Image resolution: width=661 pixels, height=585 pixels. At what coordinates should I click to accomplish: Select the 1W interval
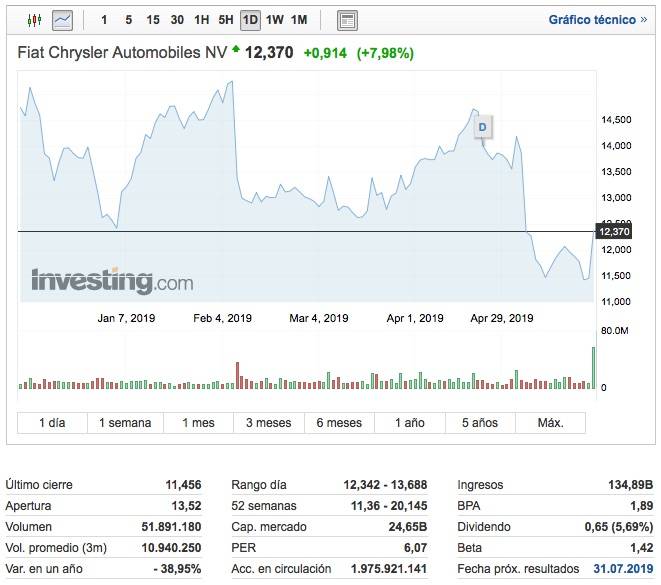(x=274, y=20)
